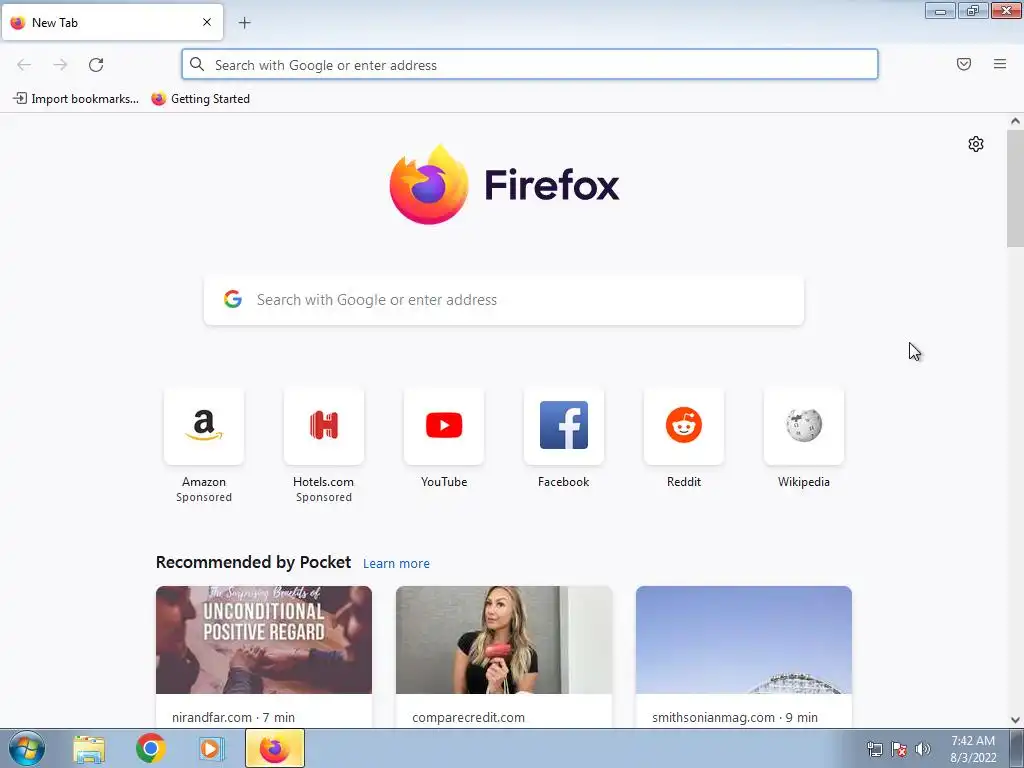Click the Firefox logo on page
This screenshot has width=1024, height=768.
coord(504,185)
